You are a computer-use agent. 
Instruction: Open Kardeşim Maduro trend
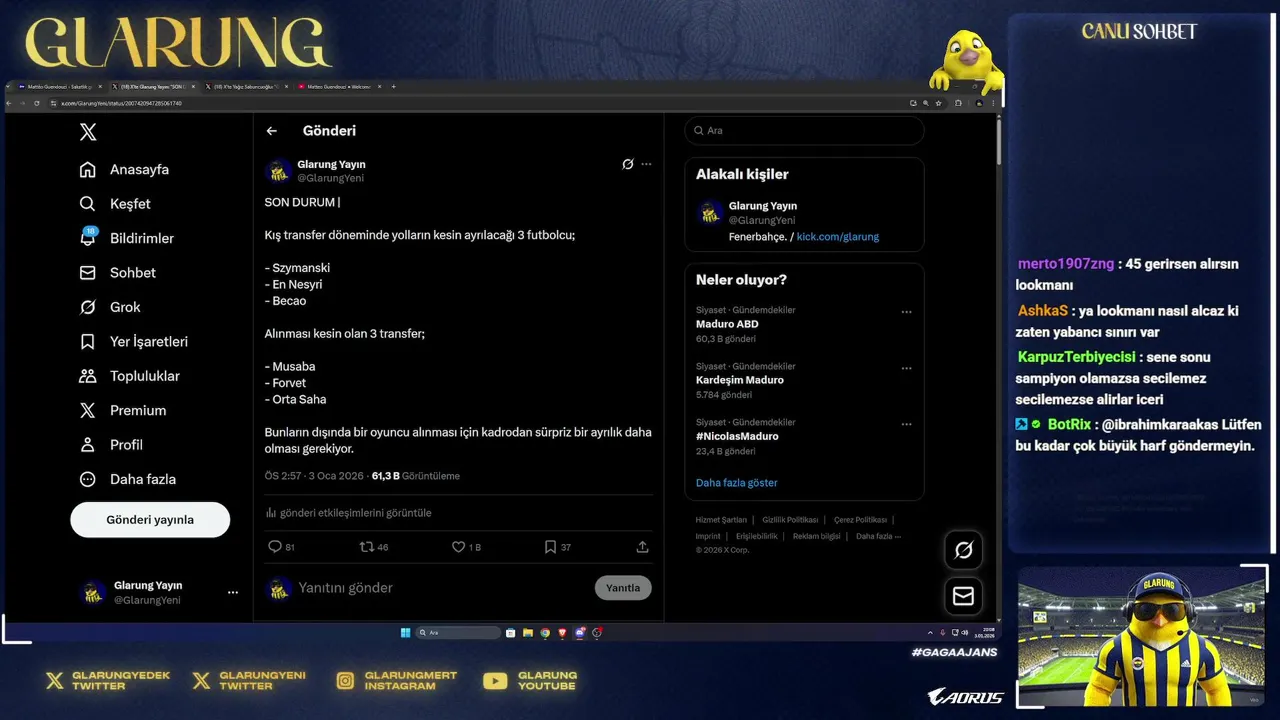tap(740, 380)
